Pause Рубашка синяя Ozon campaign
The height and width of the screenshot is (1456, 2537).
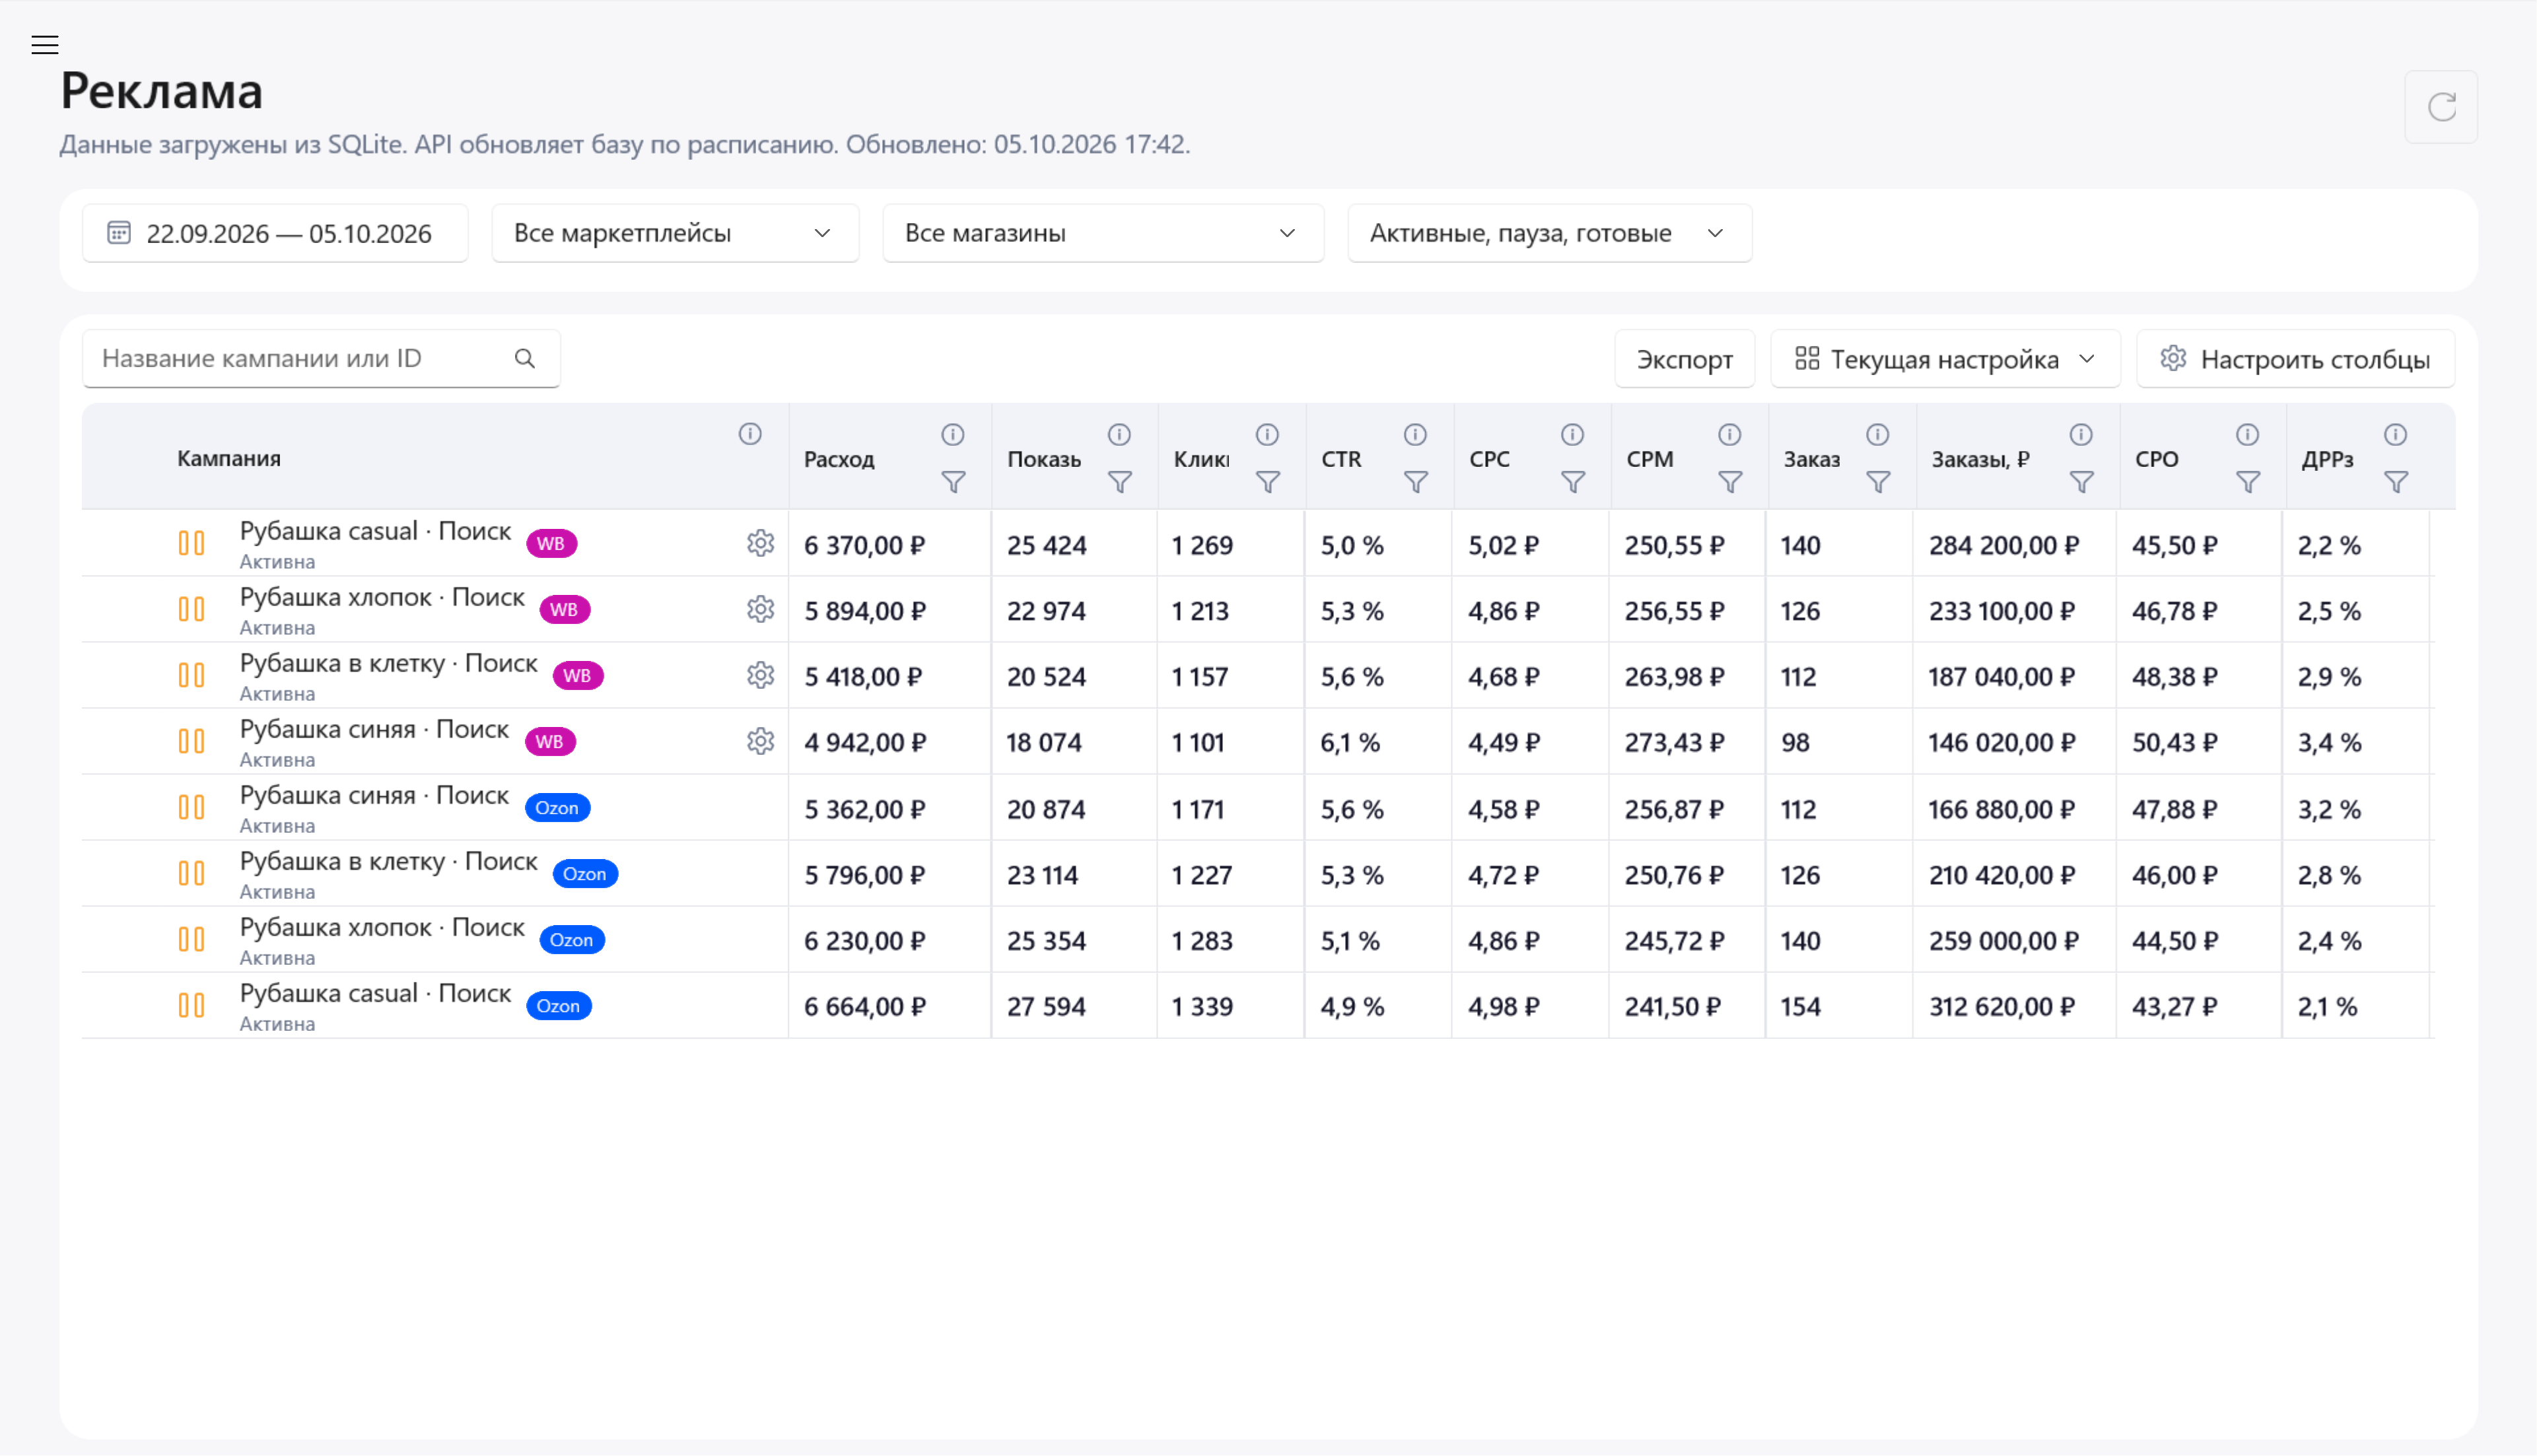(x=191, y=807)
